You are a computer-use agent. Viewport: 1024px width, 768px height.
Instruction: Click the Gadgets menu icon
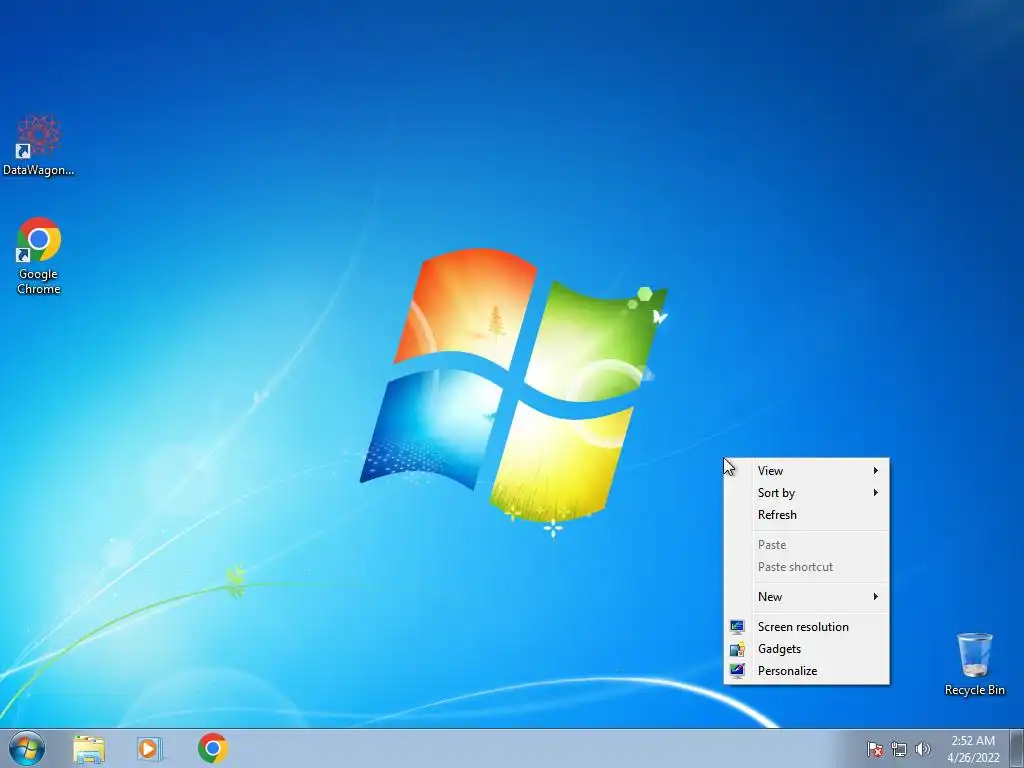pos(737,649)
